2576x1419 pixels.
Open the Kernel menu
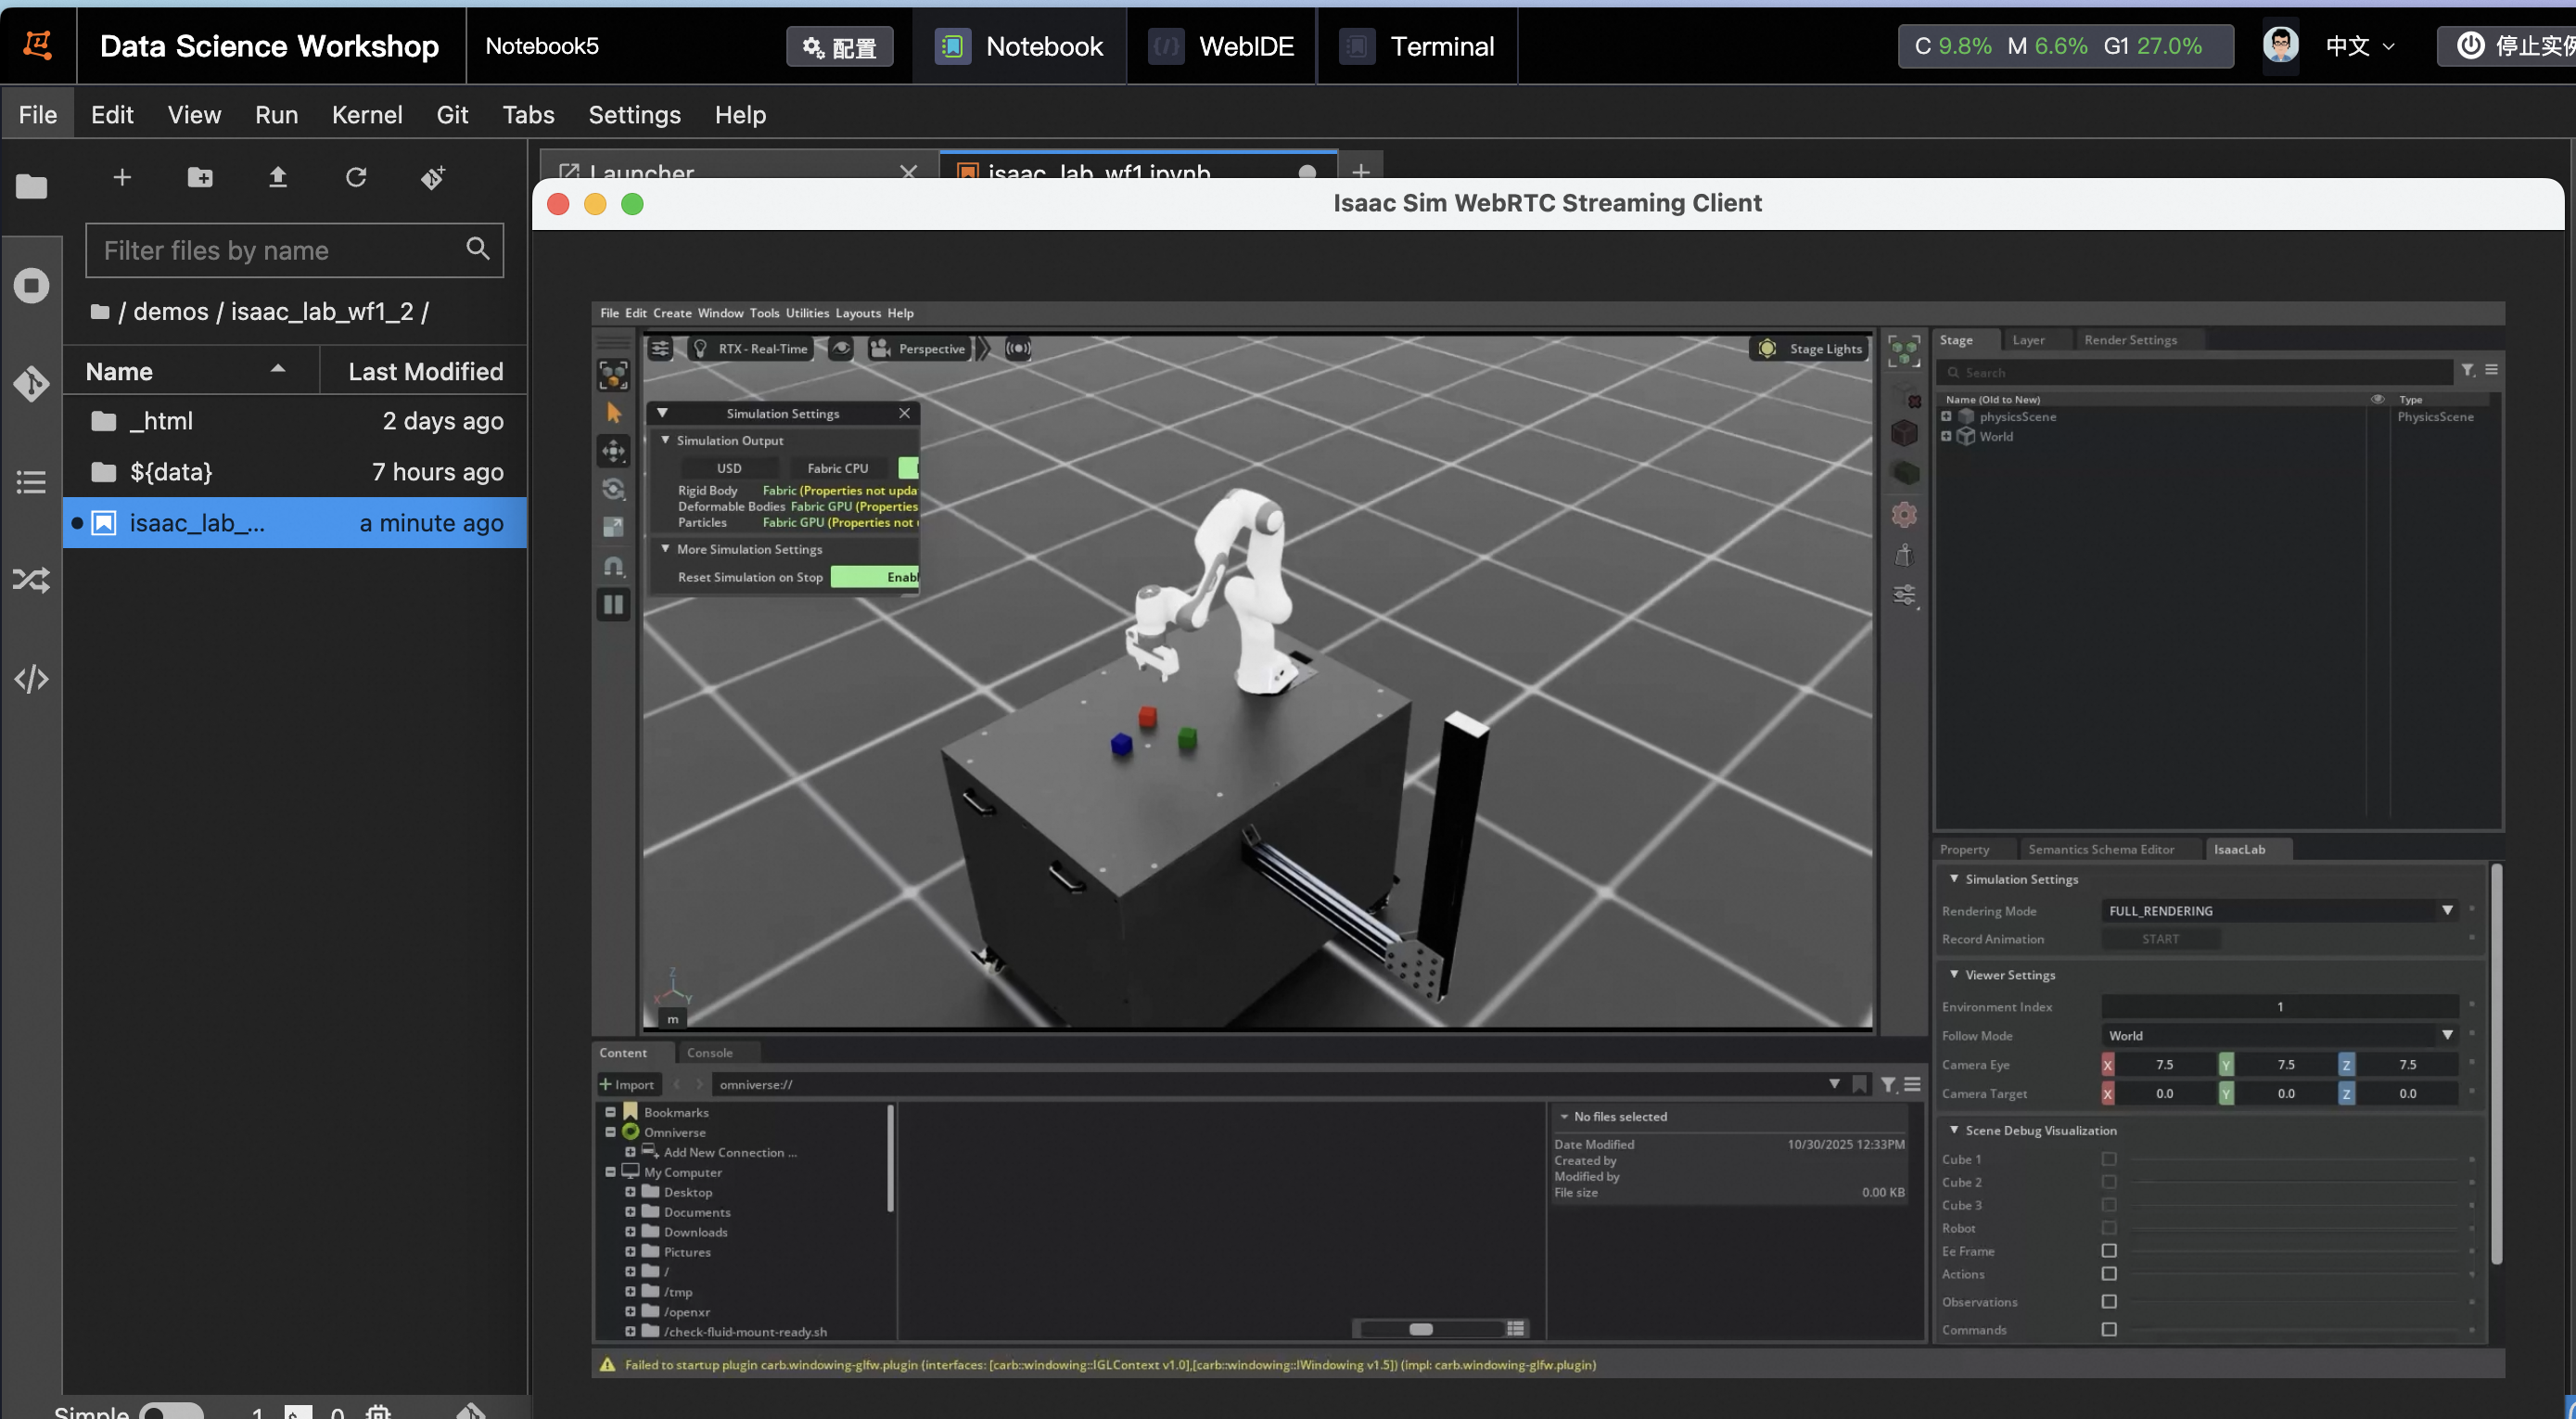pyautogui.click(x=367, y=115)
